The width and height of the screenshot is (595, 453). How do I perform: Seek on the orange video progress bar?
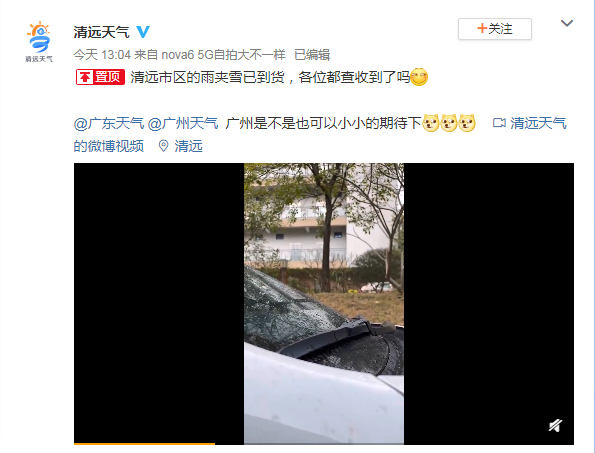pyautogui.click(x=144, y=444)
